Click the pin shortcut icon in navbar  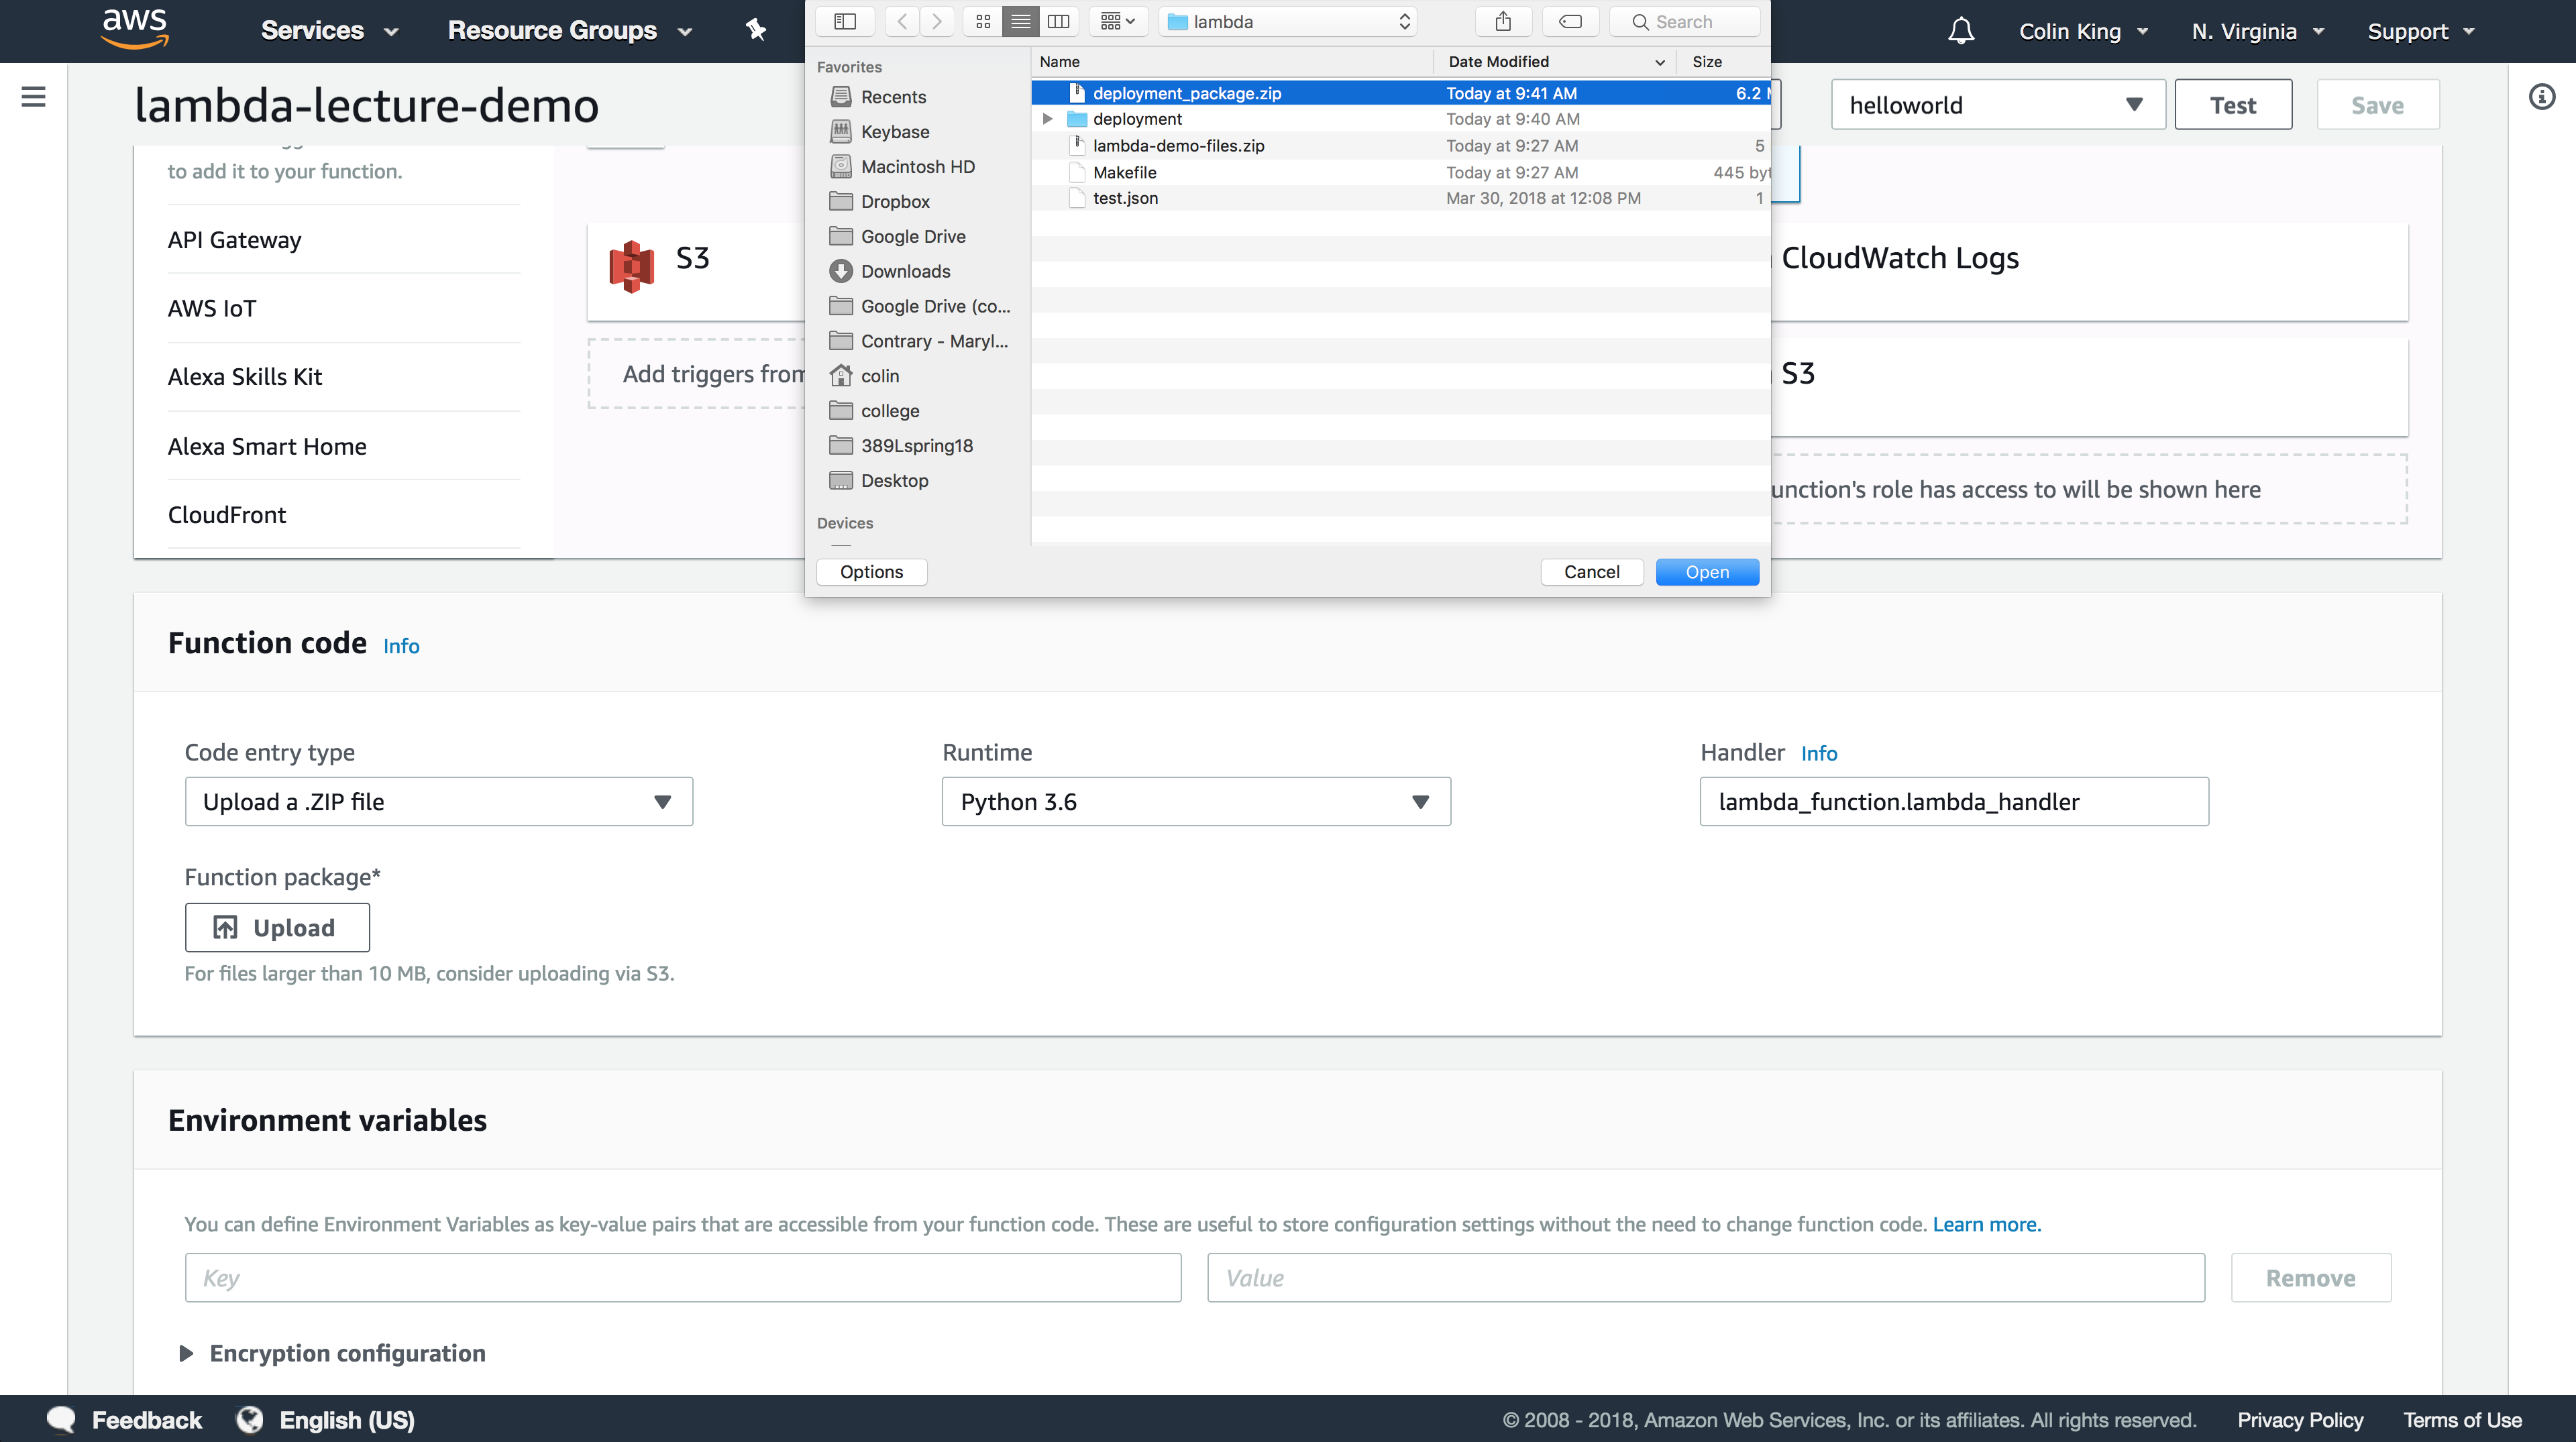(756, 30)
